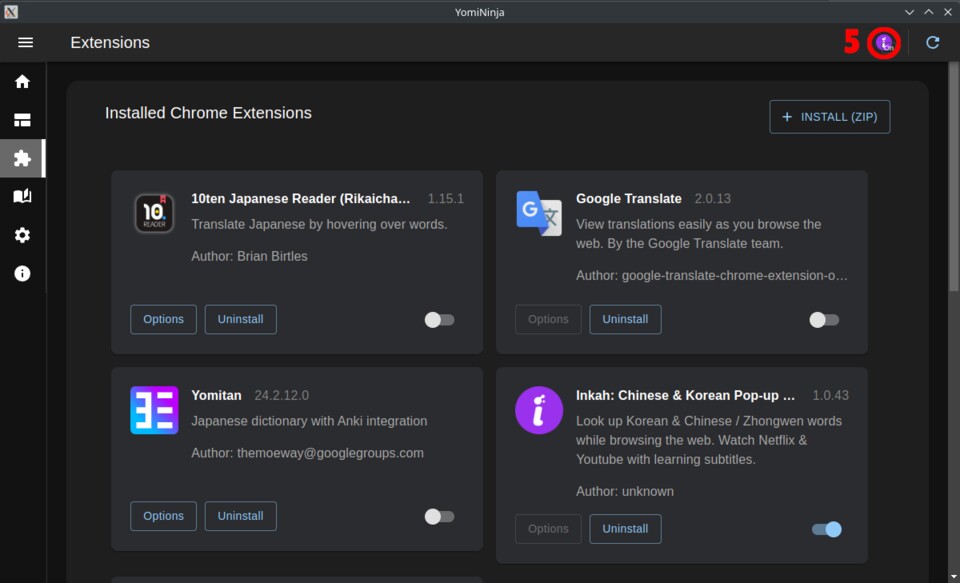
Task: Open Settings gear in sidebar
Action: (22, 235)
